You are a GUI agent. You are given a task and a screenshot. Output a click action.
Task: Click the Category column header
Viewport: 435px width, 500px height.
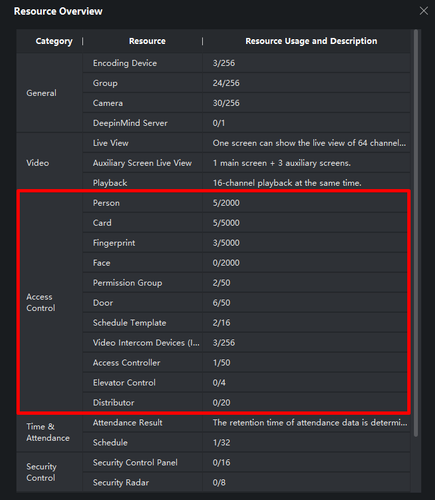coord(54,41)
